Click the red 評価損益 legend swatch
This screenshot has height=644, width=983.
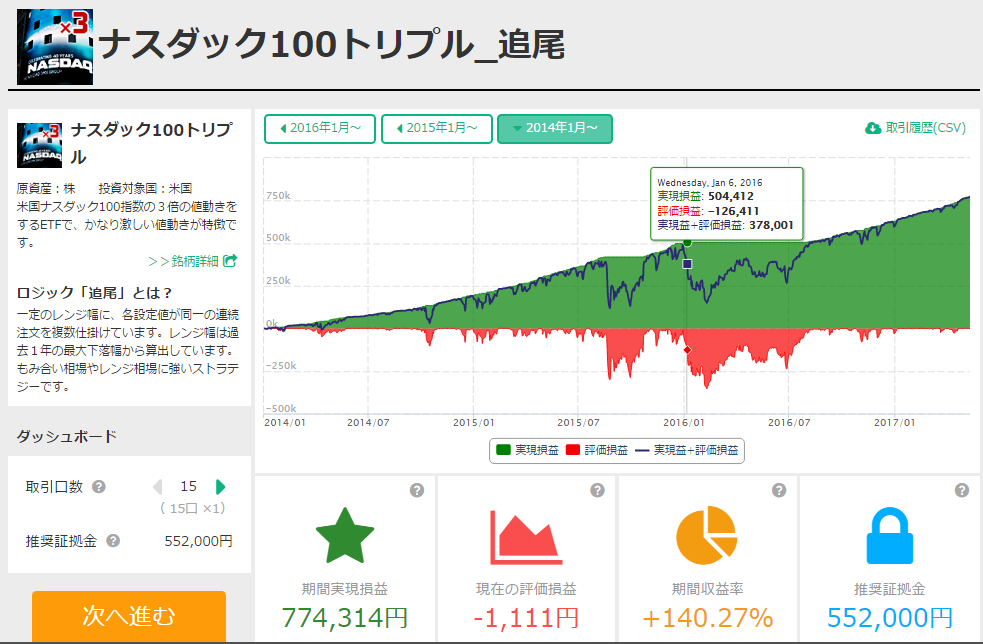tap(572, 450)
